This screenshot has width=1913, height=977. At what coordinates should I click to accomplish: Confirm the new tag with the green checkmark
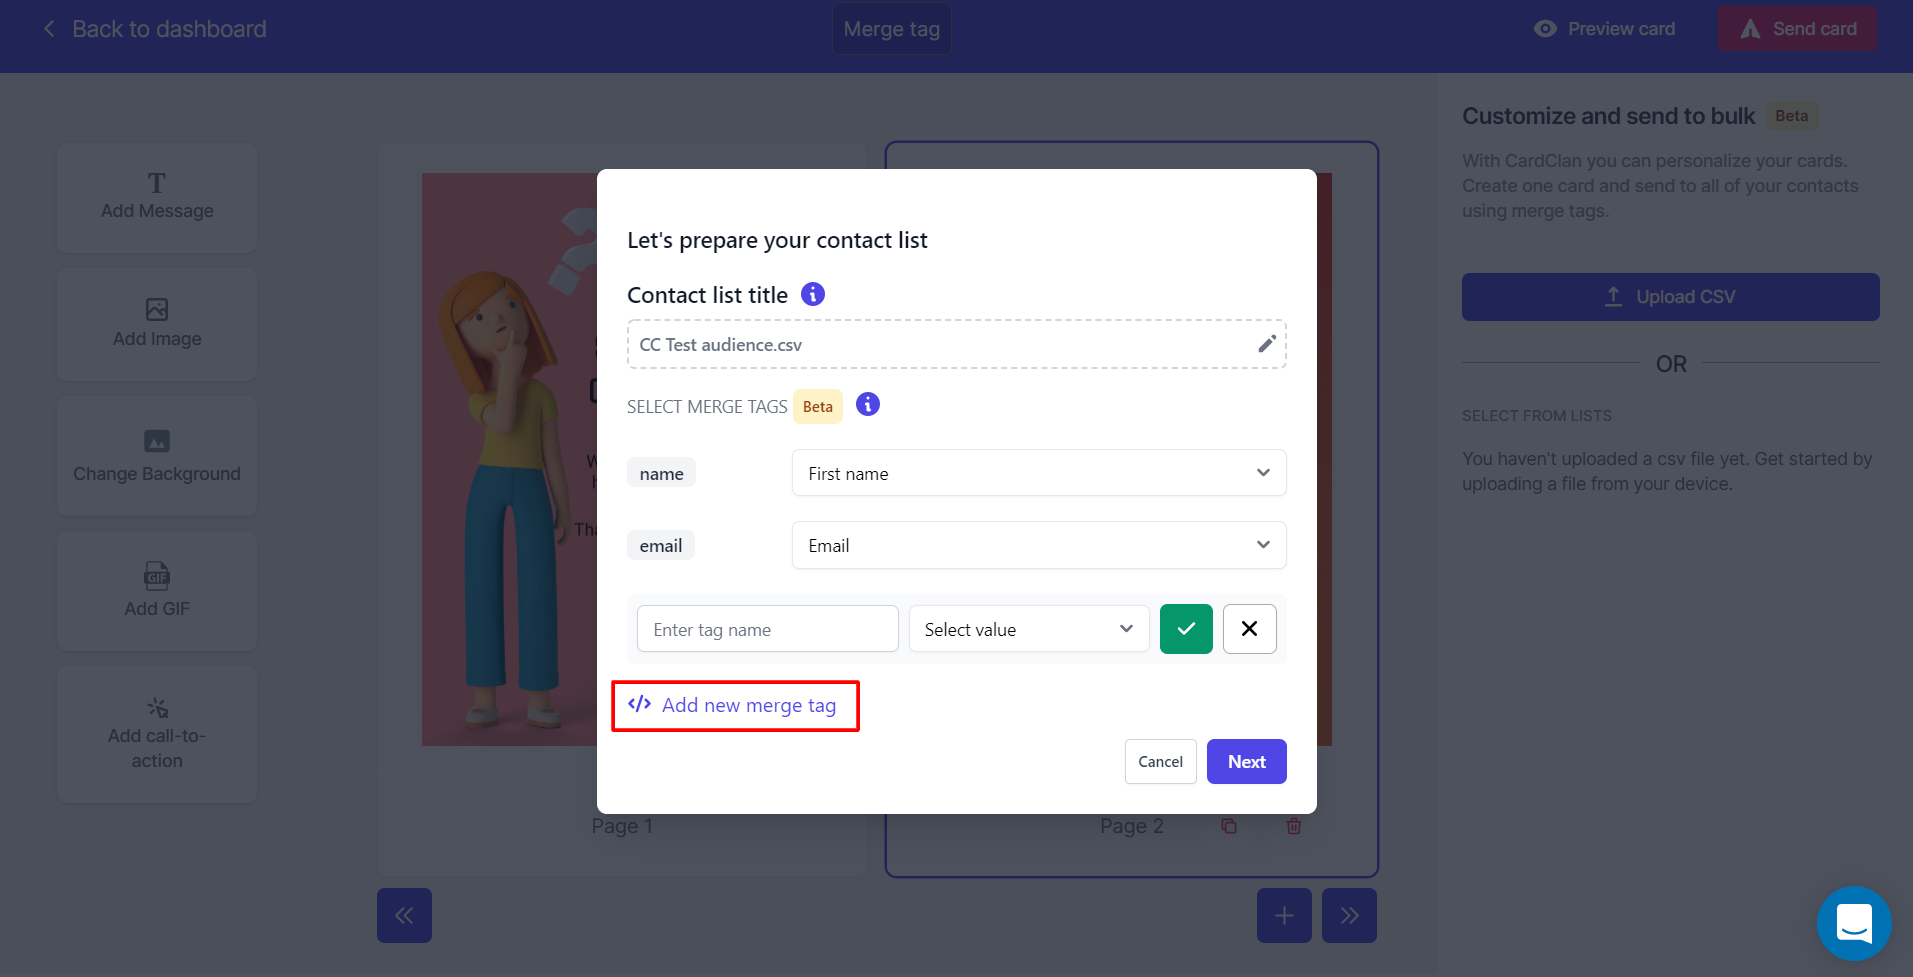[x=1185, y=628]
